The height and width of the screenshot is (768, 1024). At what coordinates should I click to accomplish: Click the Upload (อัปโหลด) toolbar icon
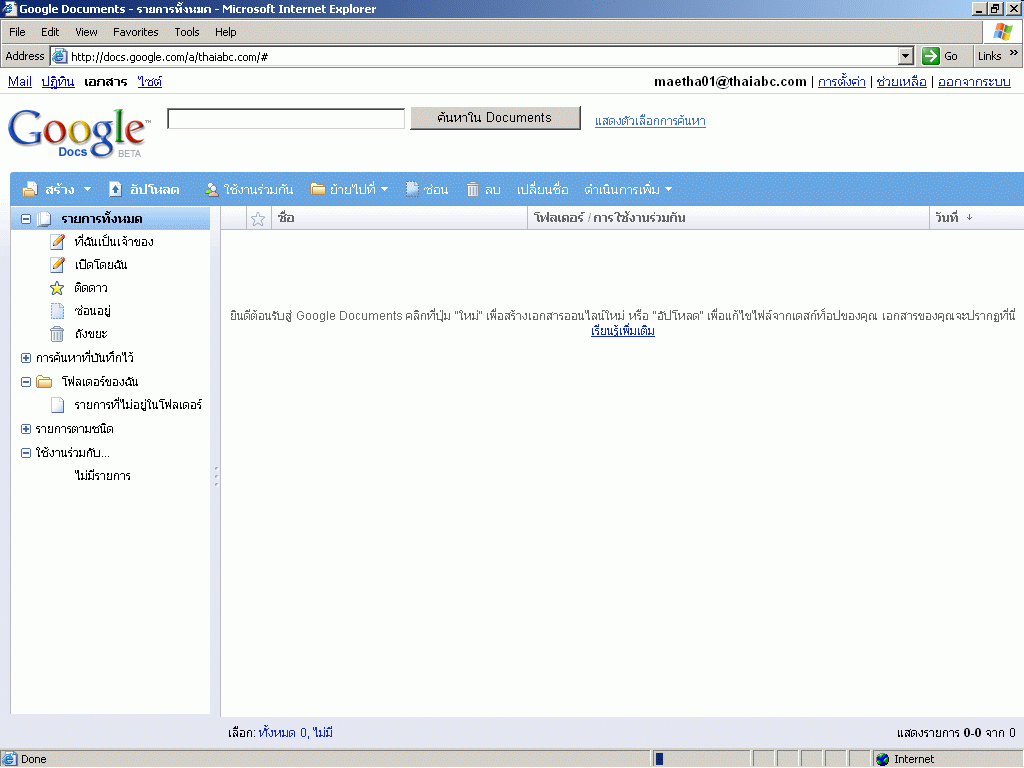click(x=116, y=189)
